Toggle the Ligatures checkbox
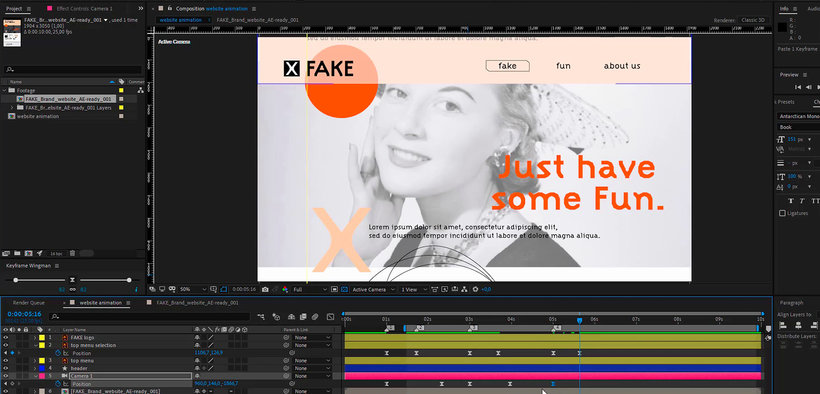Viewport: 820px width, 394px height. pos(782,213)
